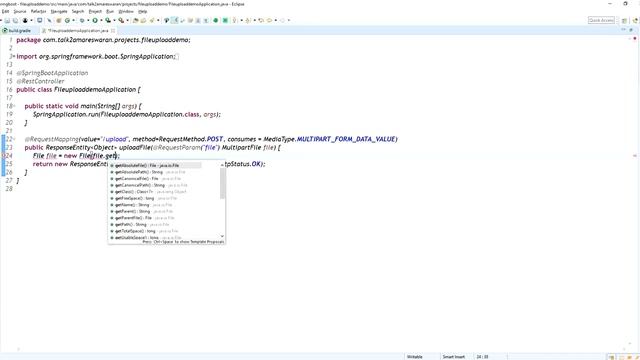Click in the Quick Access field

(601, 20)
